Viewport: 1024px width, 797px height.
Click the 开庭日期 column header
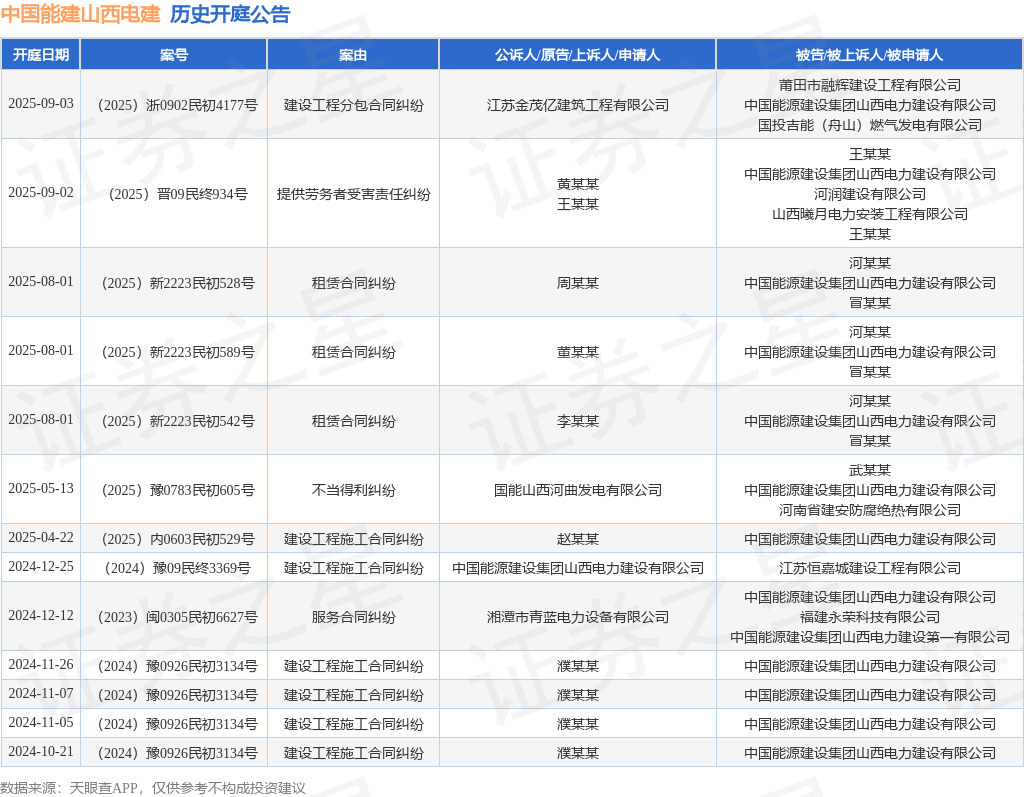(x=40, y=55)
